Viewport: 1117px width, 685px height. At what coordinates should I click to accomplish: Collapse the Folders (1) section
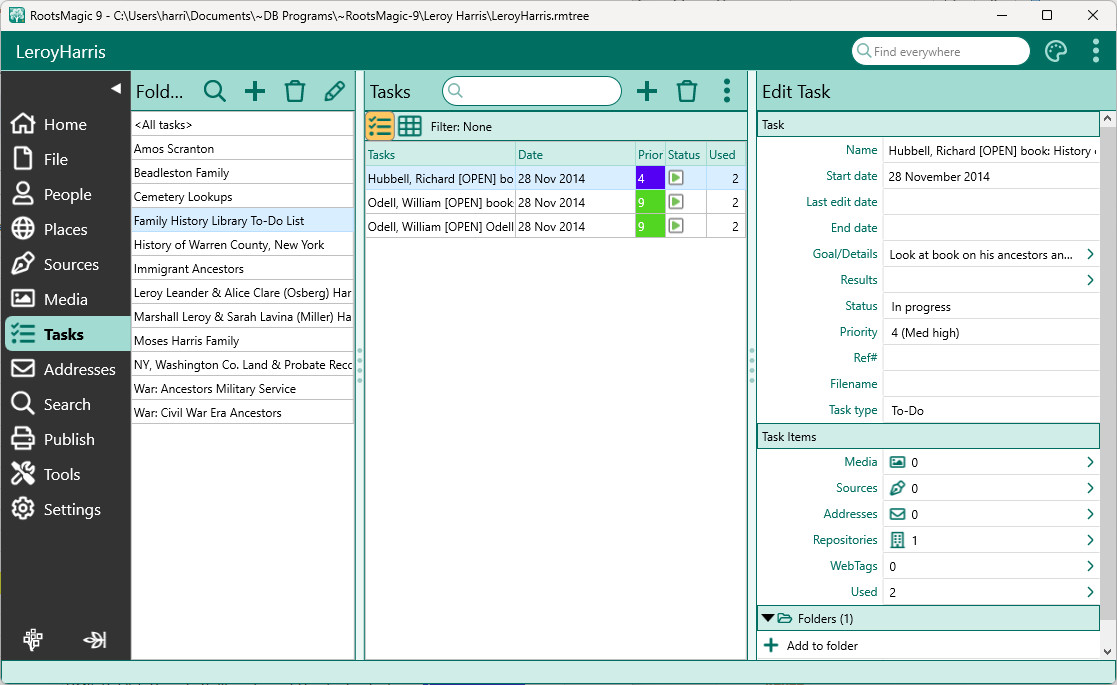pyautogui.click(x=768, y=619)
